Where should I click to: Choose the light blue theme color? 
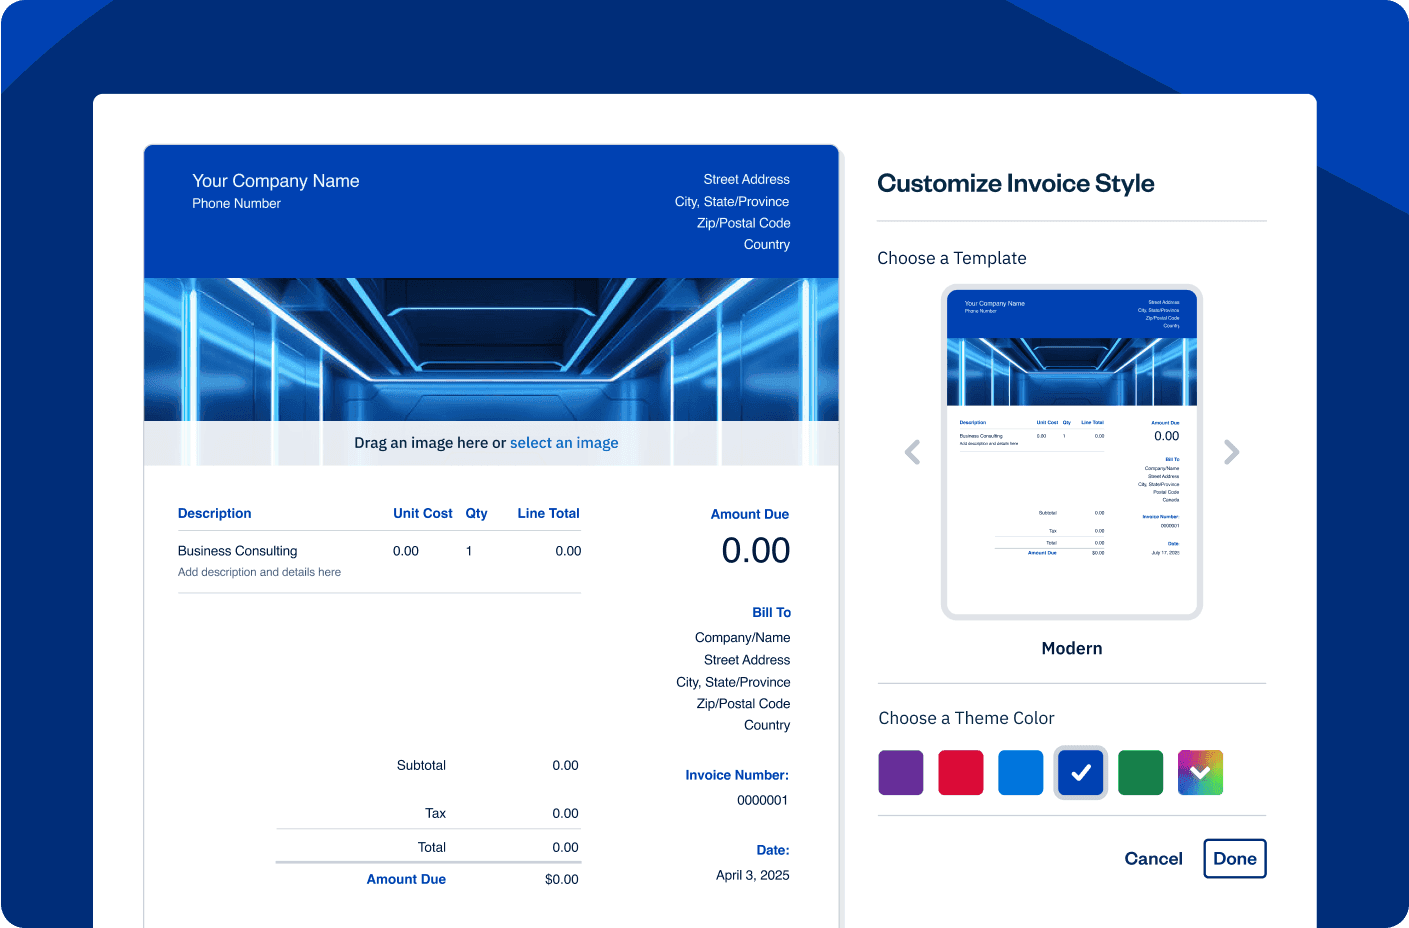(x=1020, y=773)
